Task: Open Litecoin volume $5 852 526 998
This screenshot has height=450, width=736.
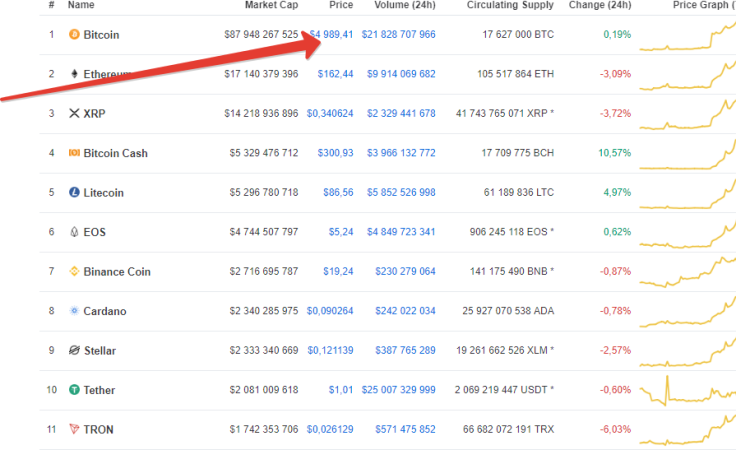Action: tap(401, 192)
